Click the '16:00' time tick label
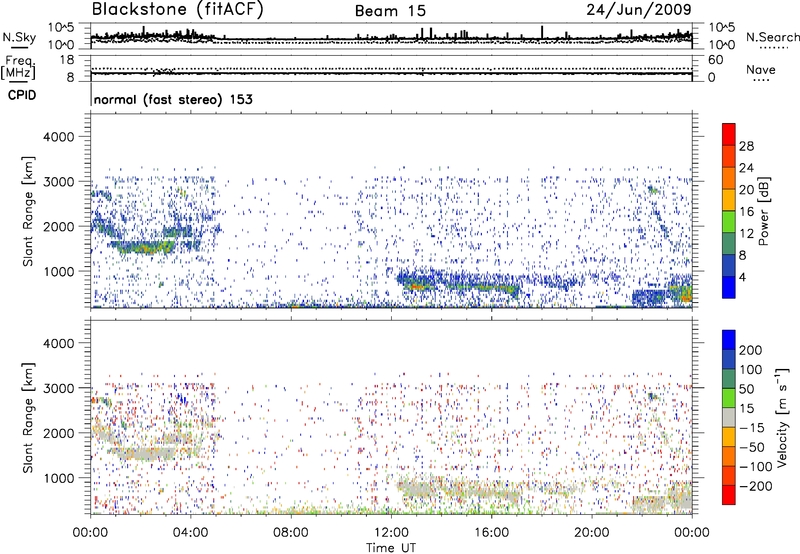Image resolution: width=800 pixels, height=554 pixels. [491, 533]
